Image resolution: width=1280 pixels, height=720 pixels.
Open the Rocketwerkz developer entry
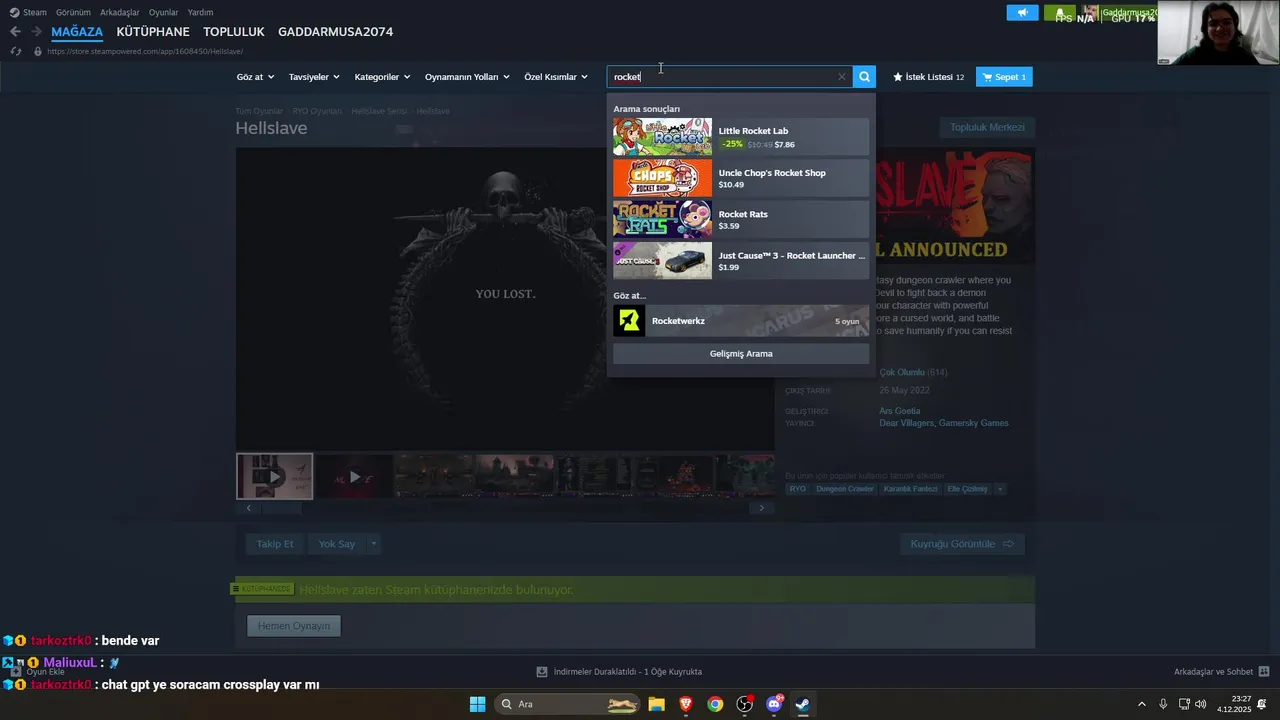click(741, 321)
